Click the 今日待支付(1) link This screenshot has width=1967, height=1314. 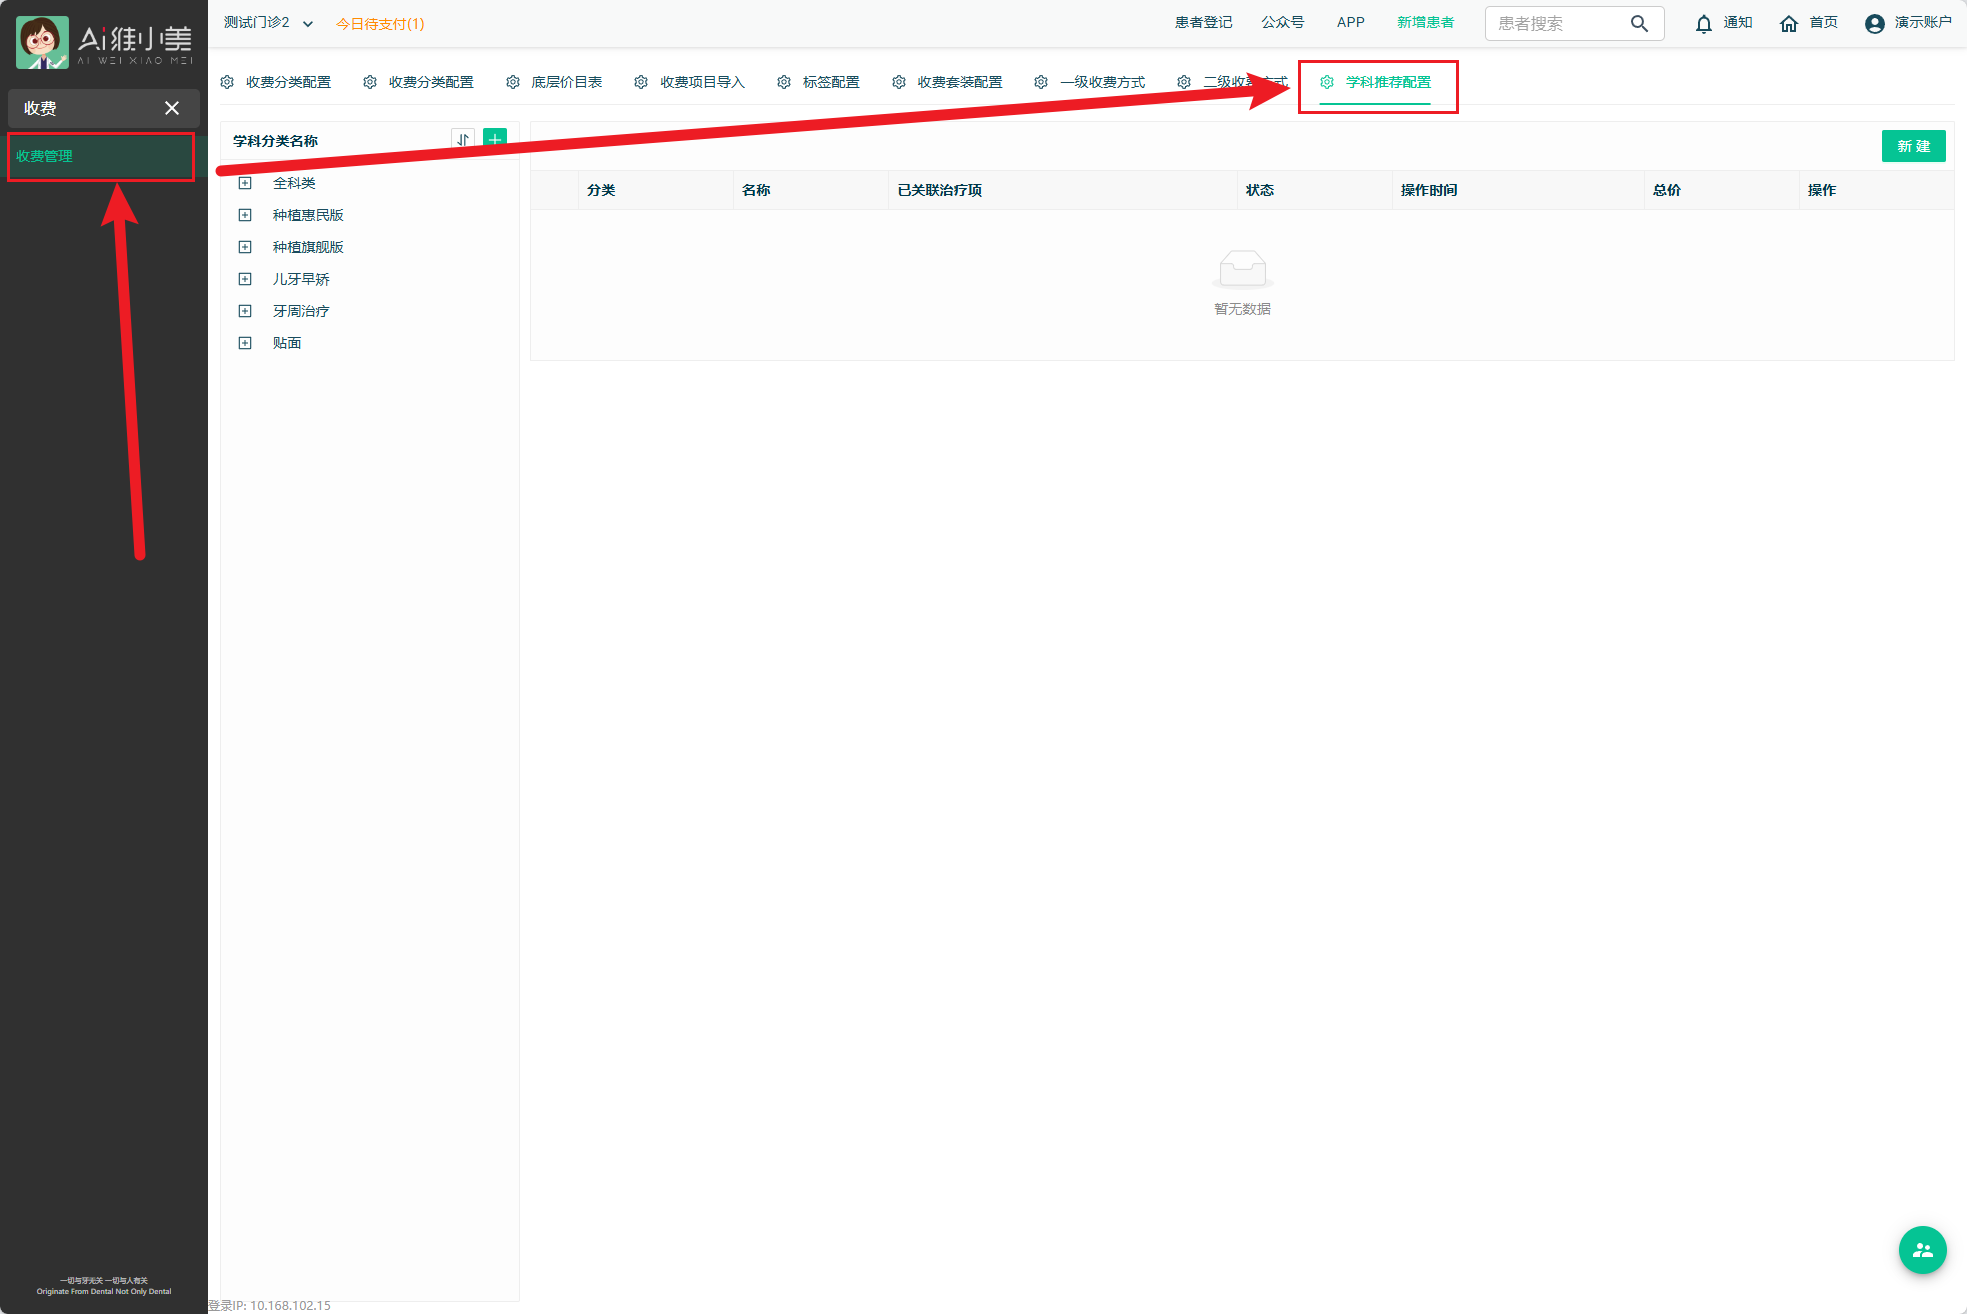(x=380, y=24)
